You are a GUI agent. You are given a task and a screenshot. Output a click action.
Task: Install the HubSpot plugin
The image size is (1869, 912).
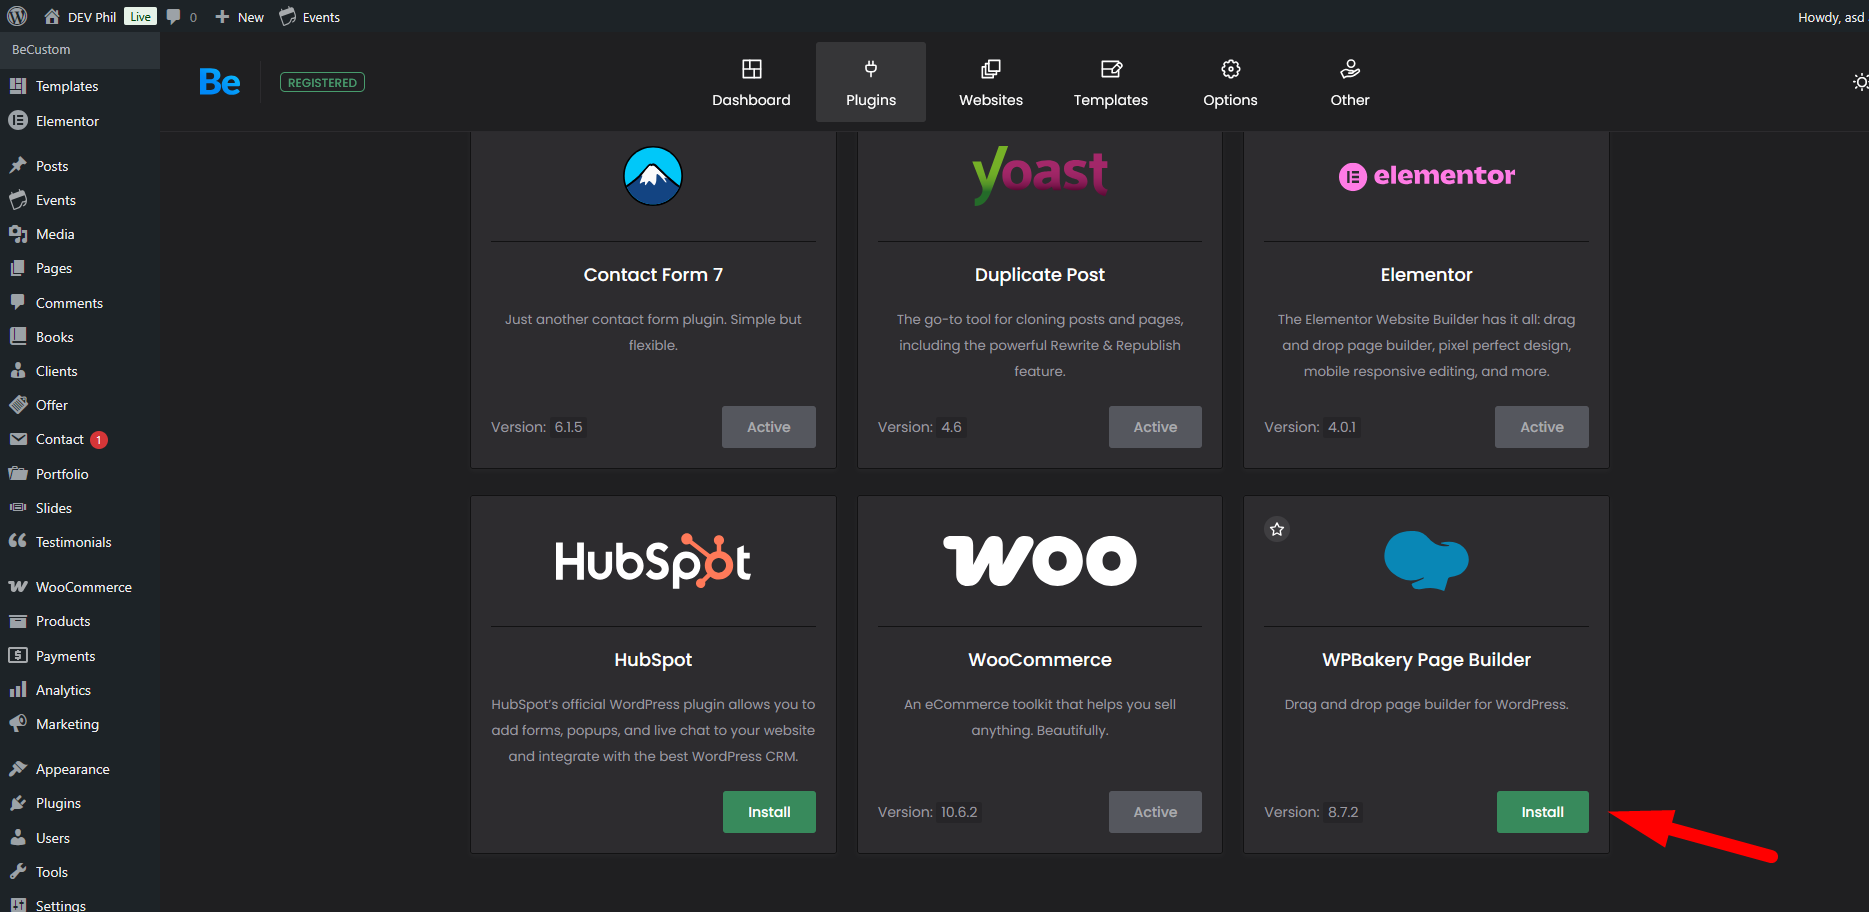[769, 812]
